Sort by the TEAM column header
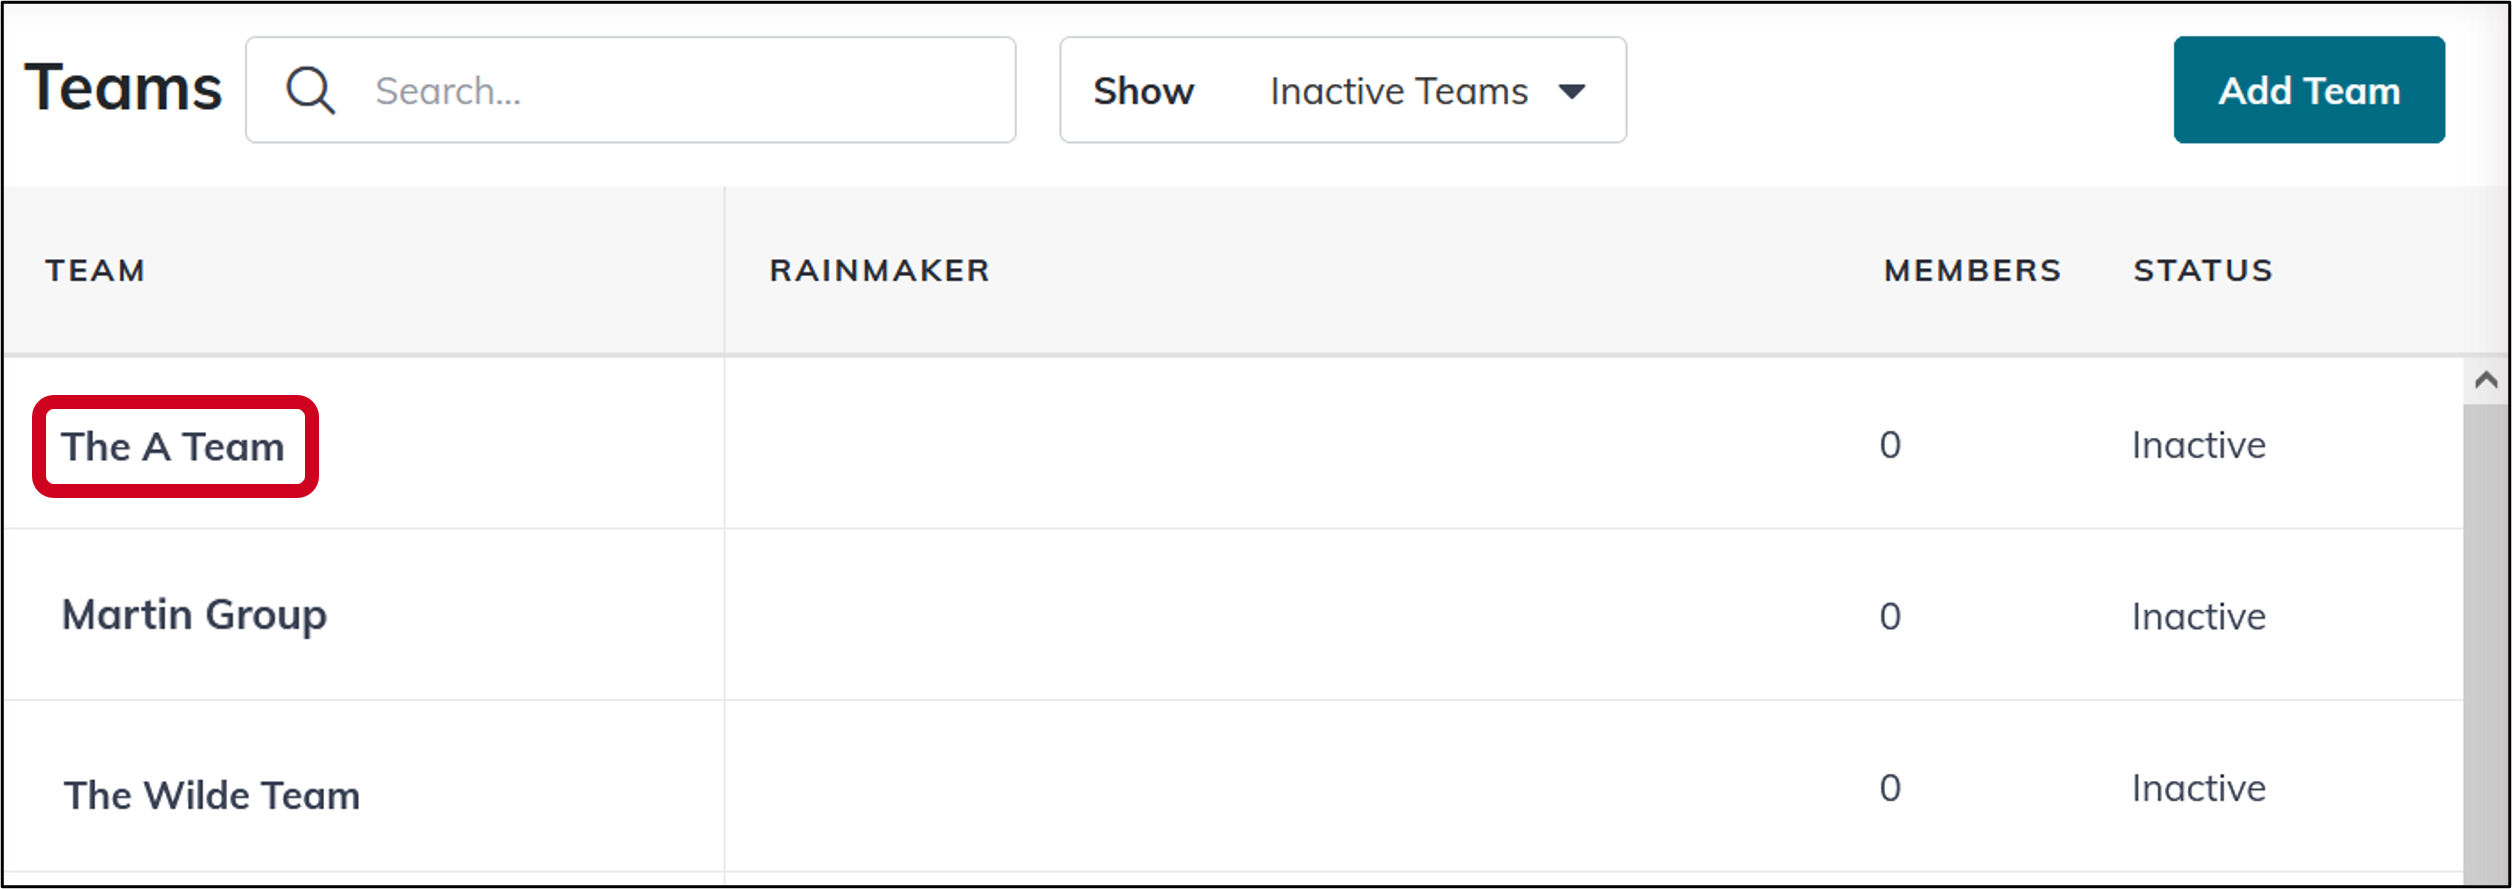The width and height of the screenshot is (2512, 889). click(95, 270)
